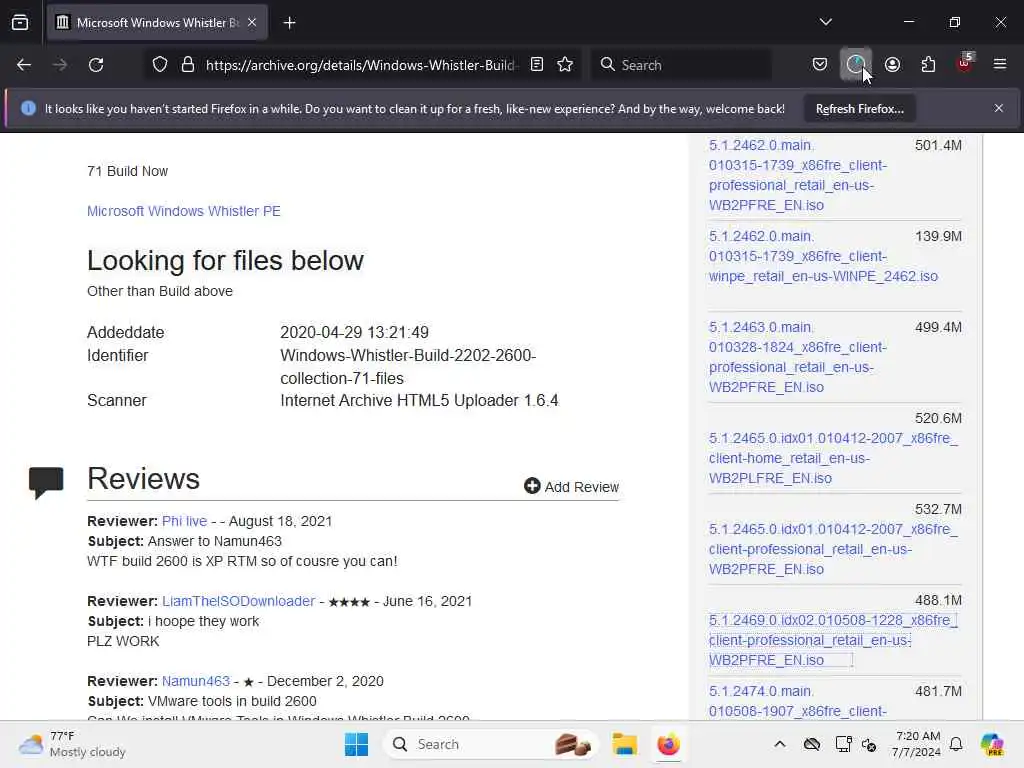Screen dimensions: 1024x768
Task: Click the display cast tray icon
Action: click(843, 744)
